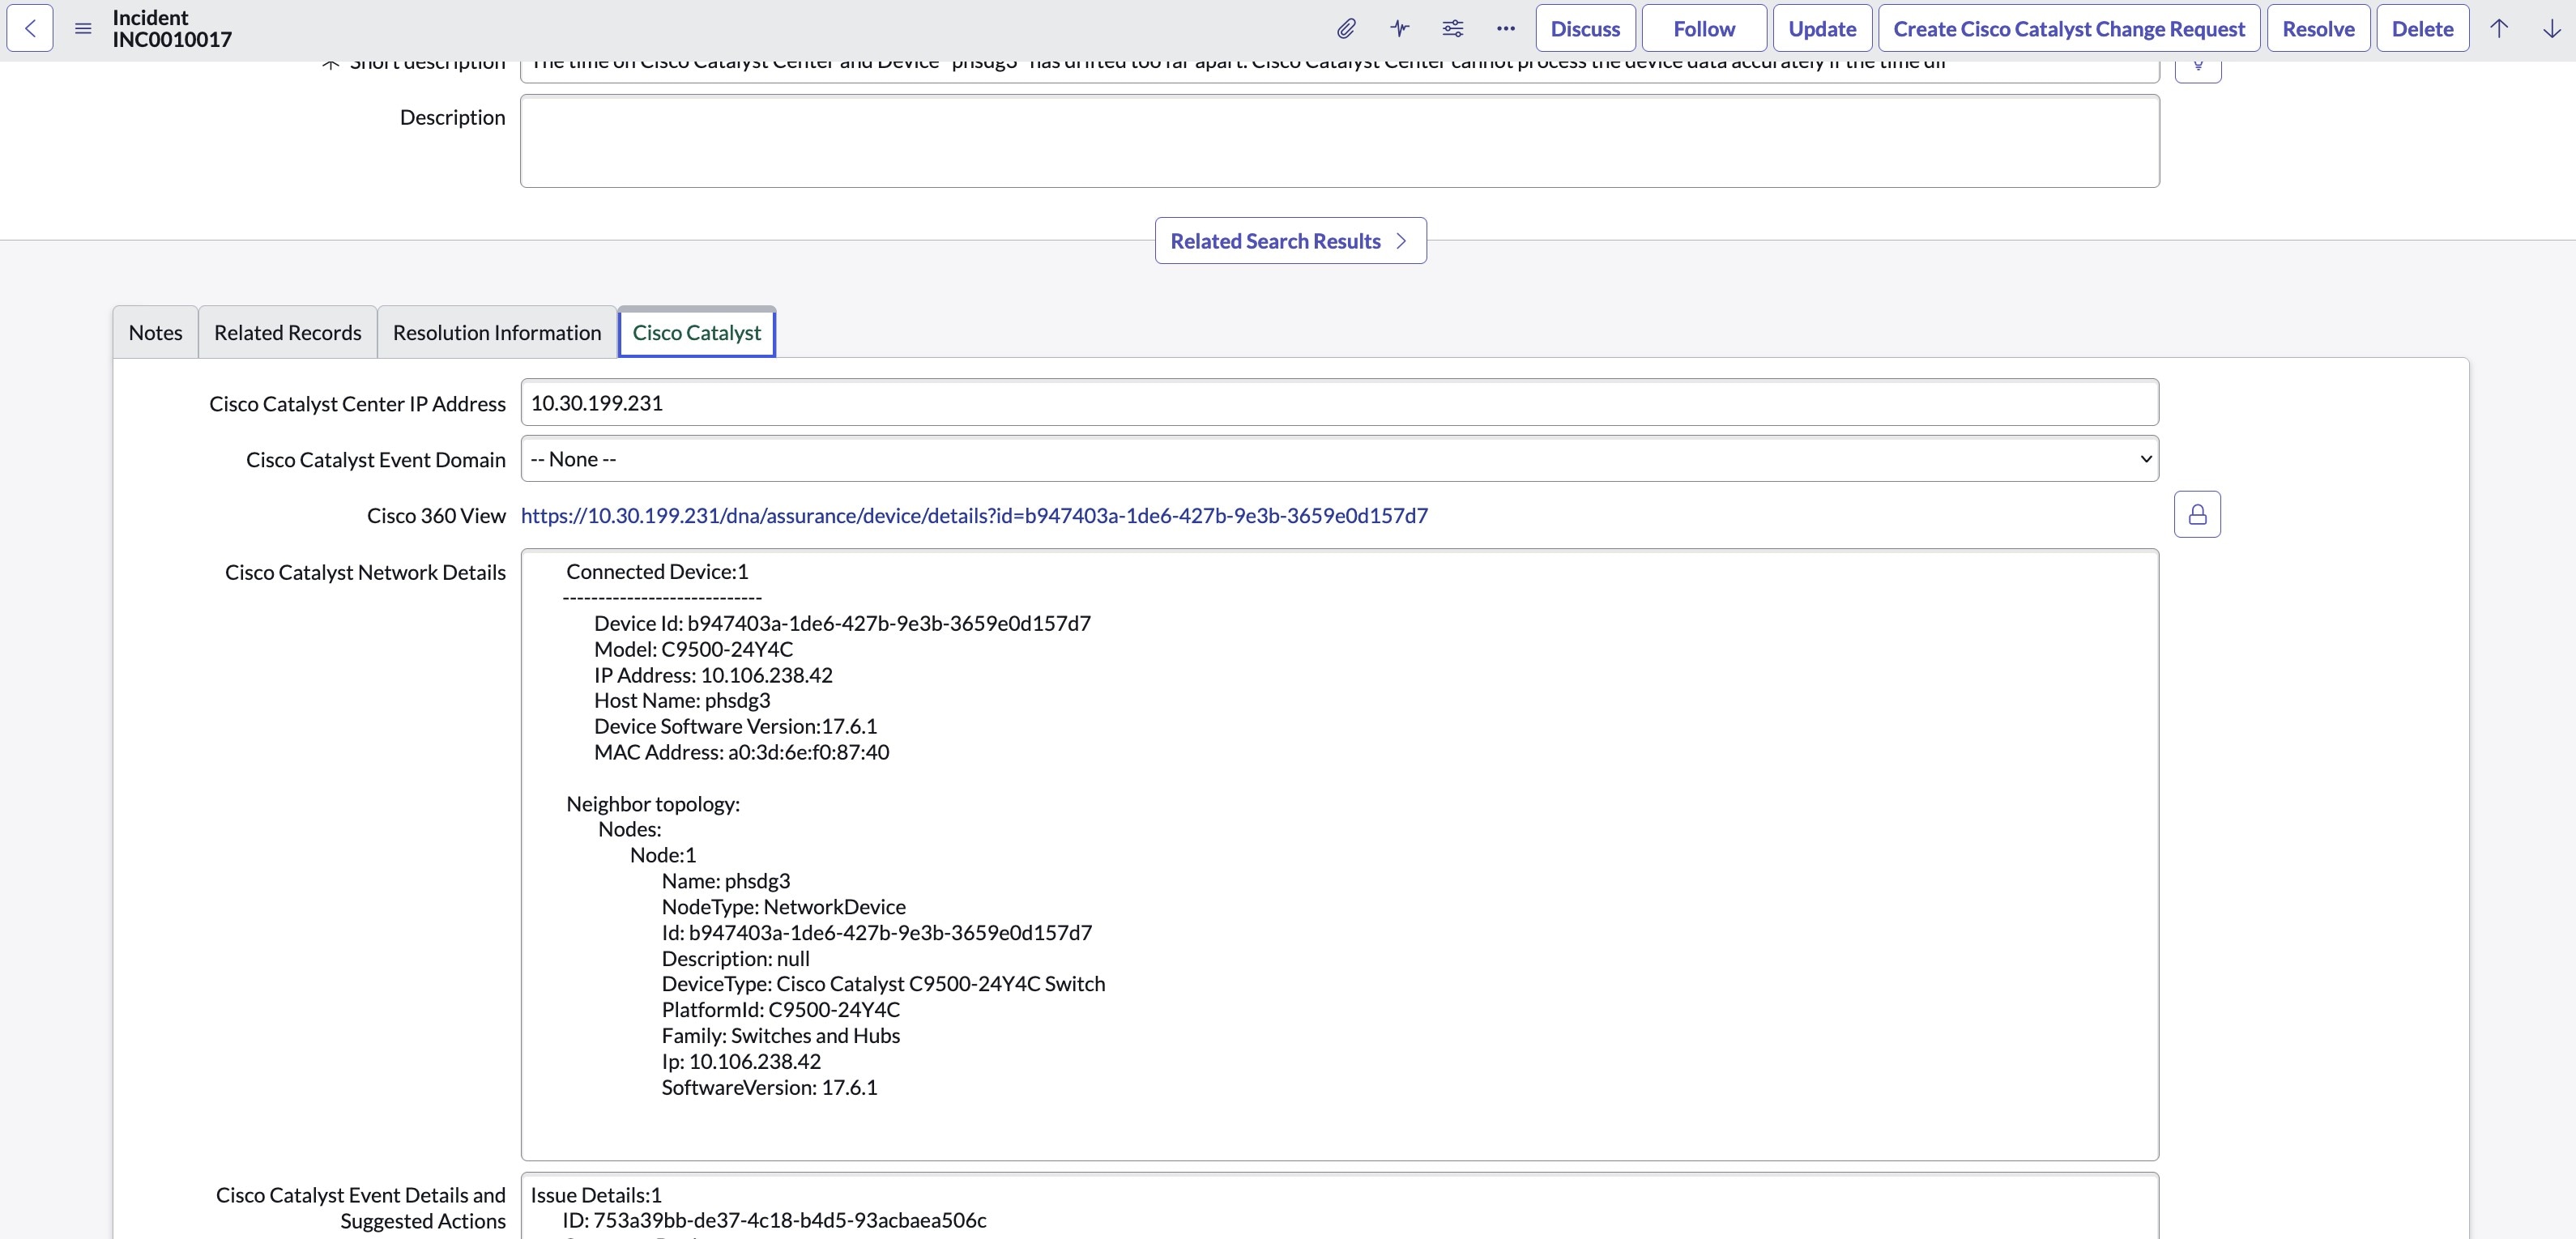
Task: Click 'DeviceType: Cisco Catalyst C9500-24Y4C Switch' line
Action: coord(883,984)
